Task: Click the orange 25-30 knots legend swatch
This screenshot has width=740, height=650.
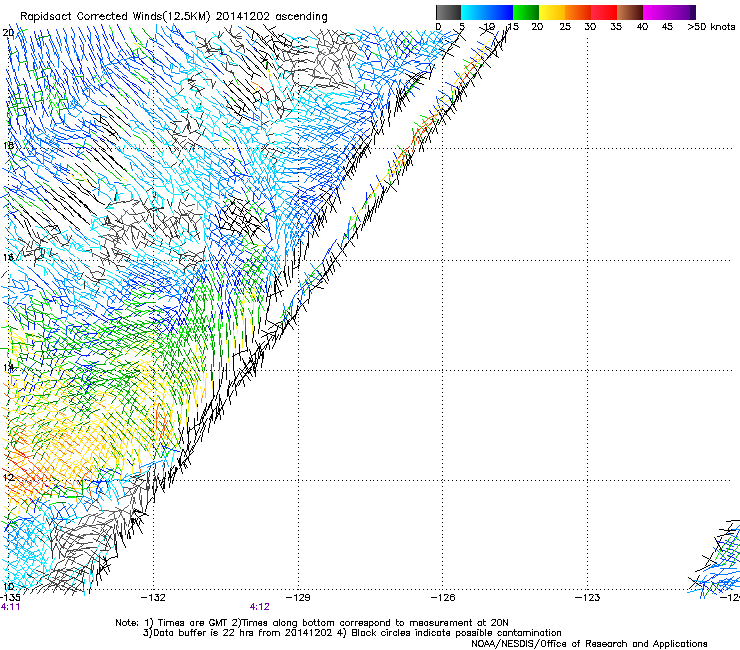Action: click(x=578, y=12)
